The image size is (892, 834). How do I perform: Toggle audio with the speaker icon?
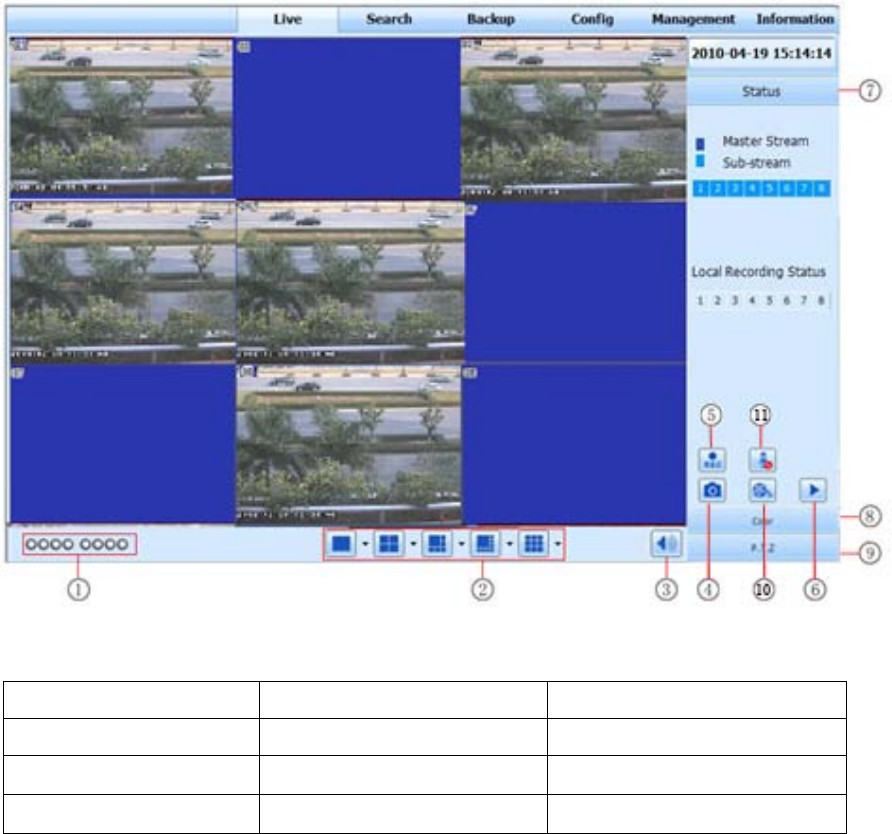pos(666,544)
